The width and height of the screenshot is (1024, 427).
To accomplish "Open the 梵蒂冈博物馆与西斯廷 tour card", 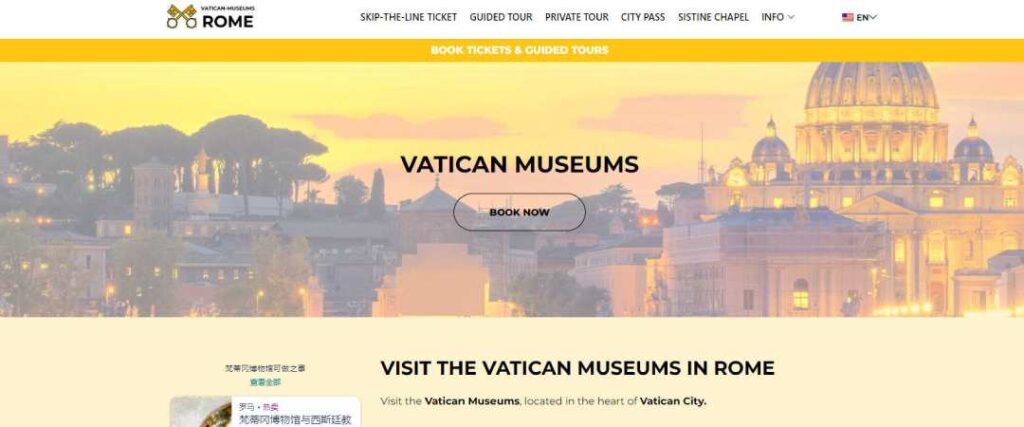I will pyautogui.click(x=265, y=413).
